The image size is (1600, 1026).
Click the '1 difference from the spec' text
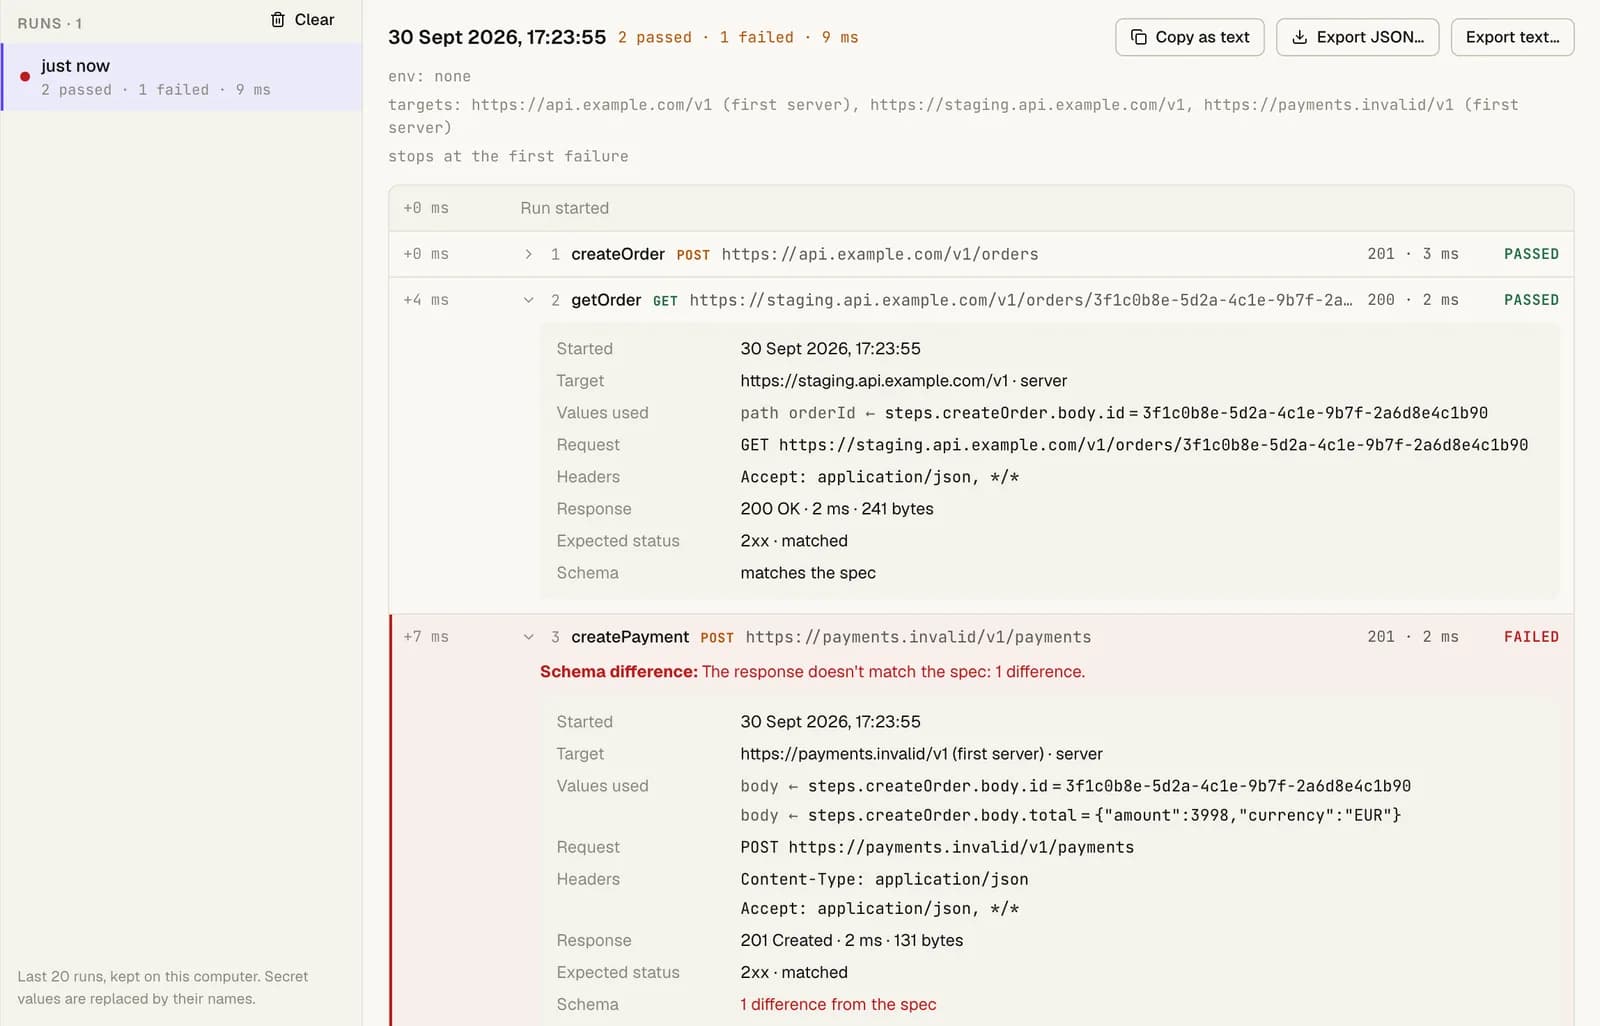point(838,1004)
